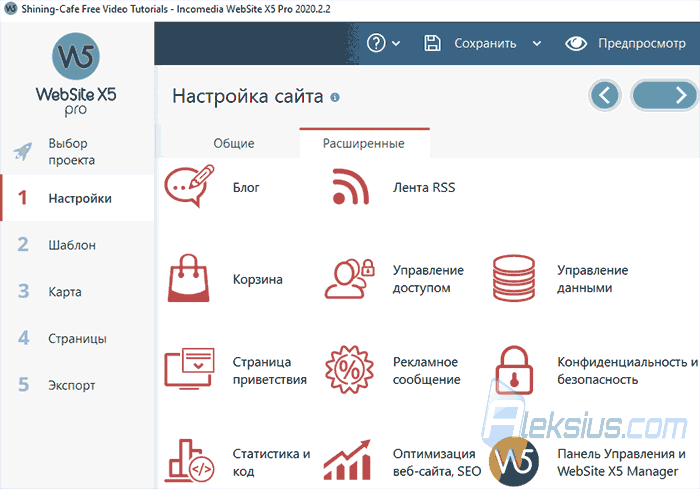Viewport: 700px width, 489px height.
Task: Go to step 3 Карта
Action: click(77, 292)
